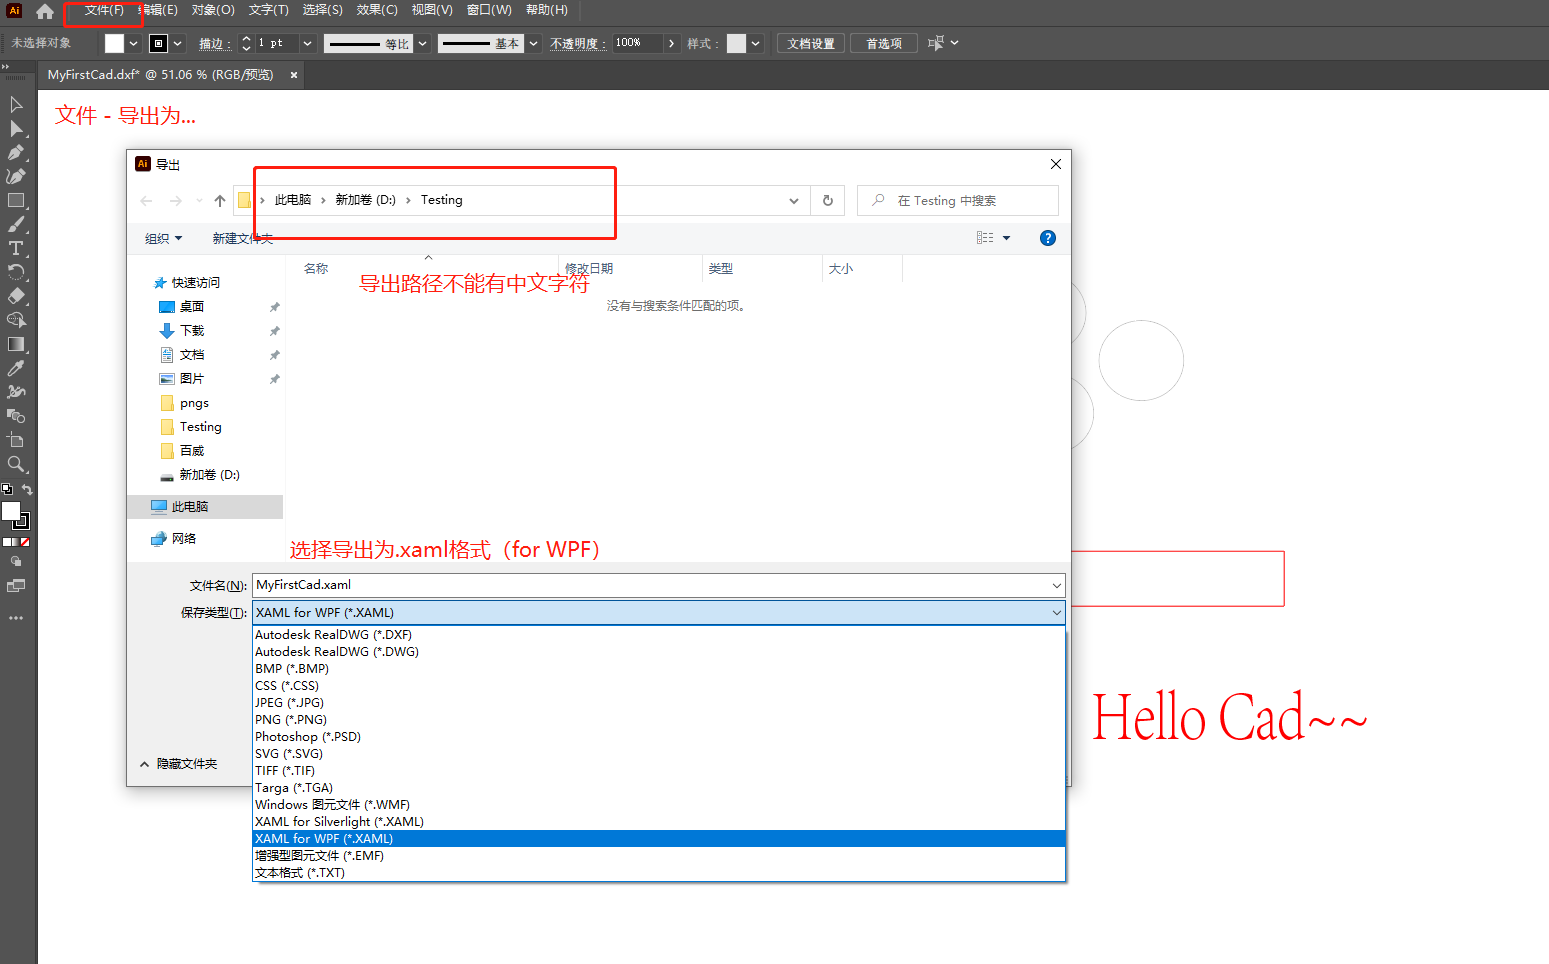
Task: Collapse folders with 隐藏文件夹 toggle
Action: 178,764
